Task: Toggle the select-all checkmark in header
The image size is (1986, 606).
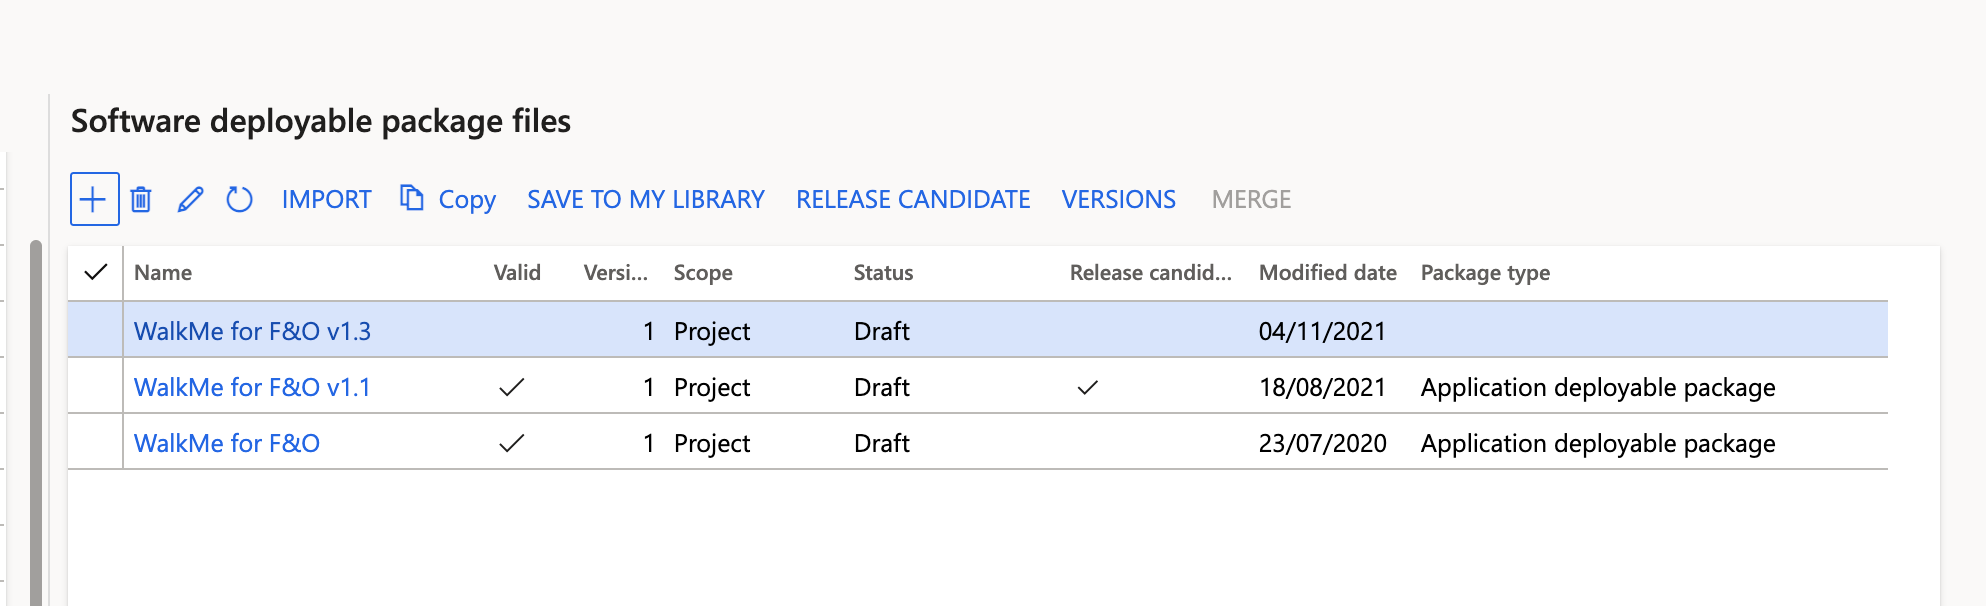Action: coord(95,272)
